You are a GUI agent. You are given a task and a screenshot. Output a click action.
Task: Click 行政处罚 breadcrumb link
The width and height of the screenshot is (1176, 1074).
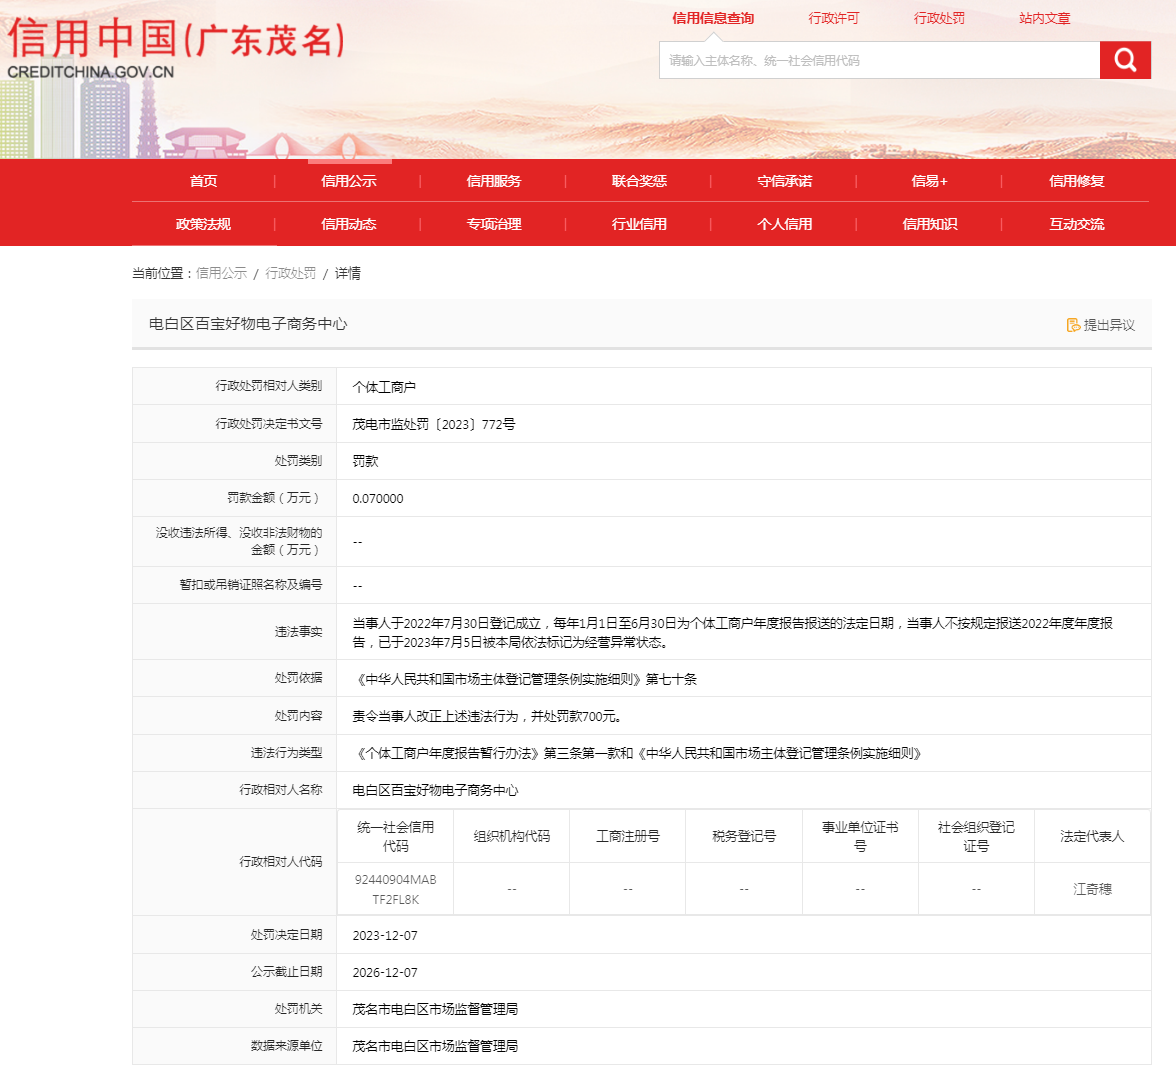(290, 273)
